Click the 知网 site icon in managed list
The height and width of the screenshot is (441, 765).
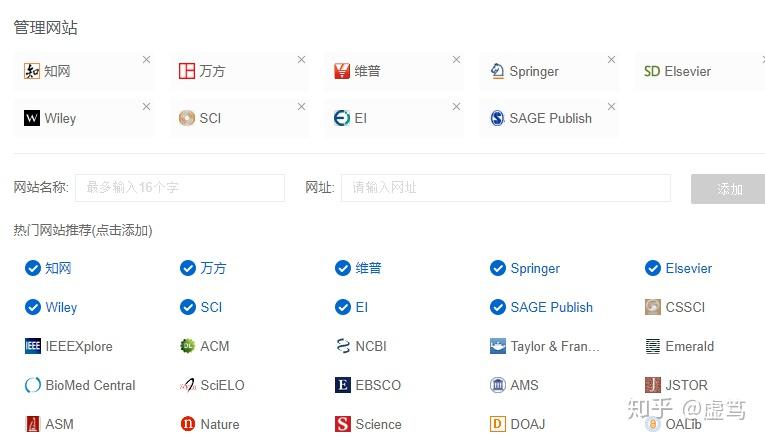(x=32, y=71)
